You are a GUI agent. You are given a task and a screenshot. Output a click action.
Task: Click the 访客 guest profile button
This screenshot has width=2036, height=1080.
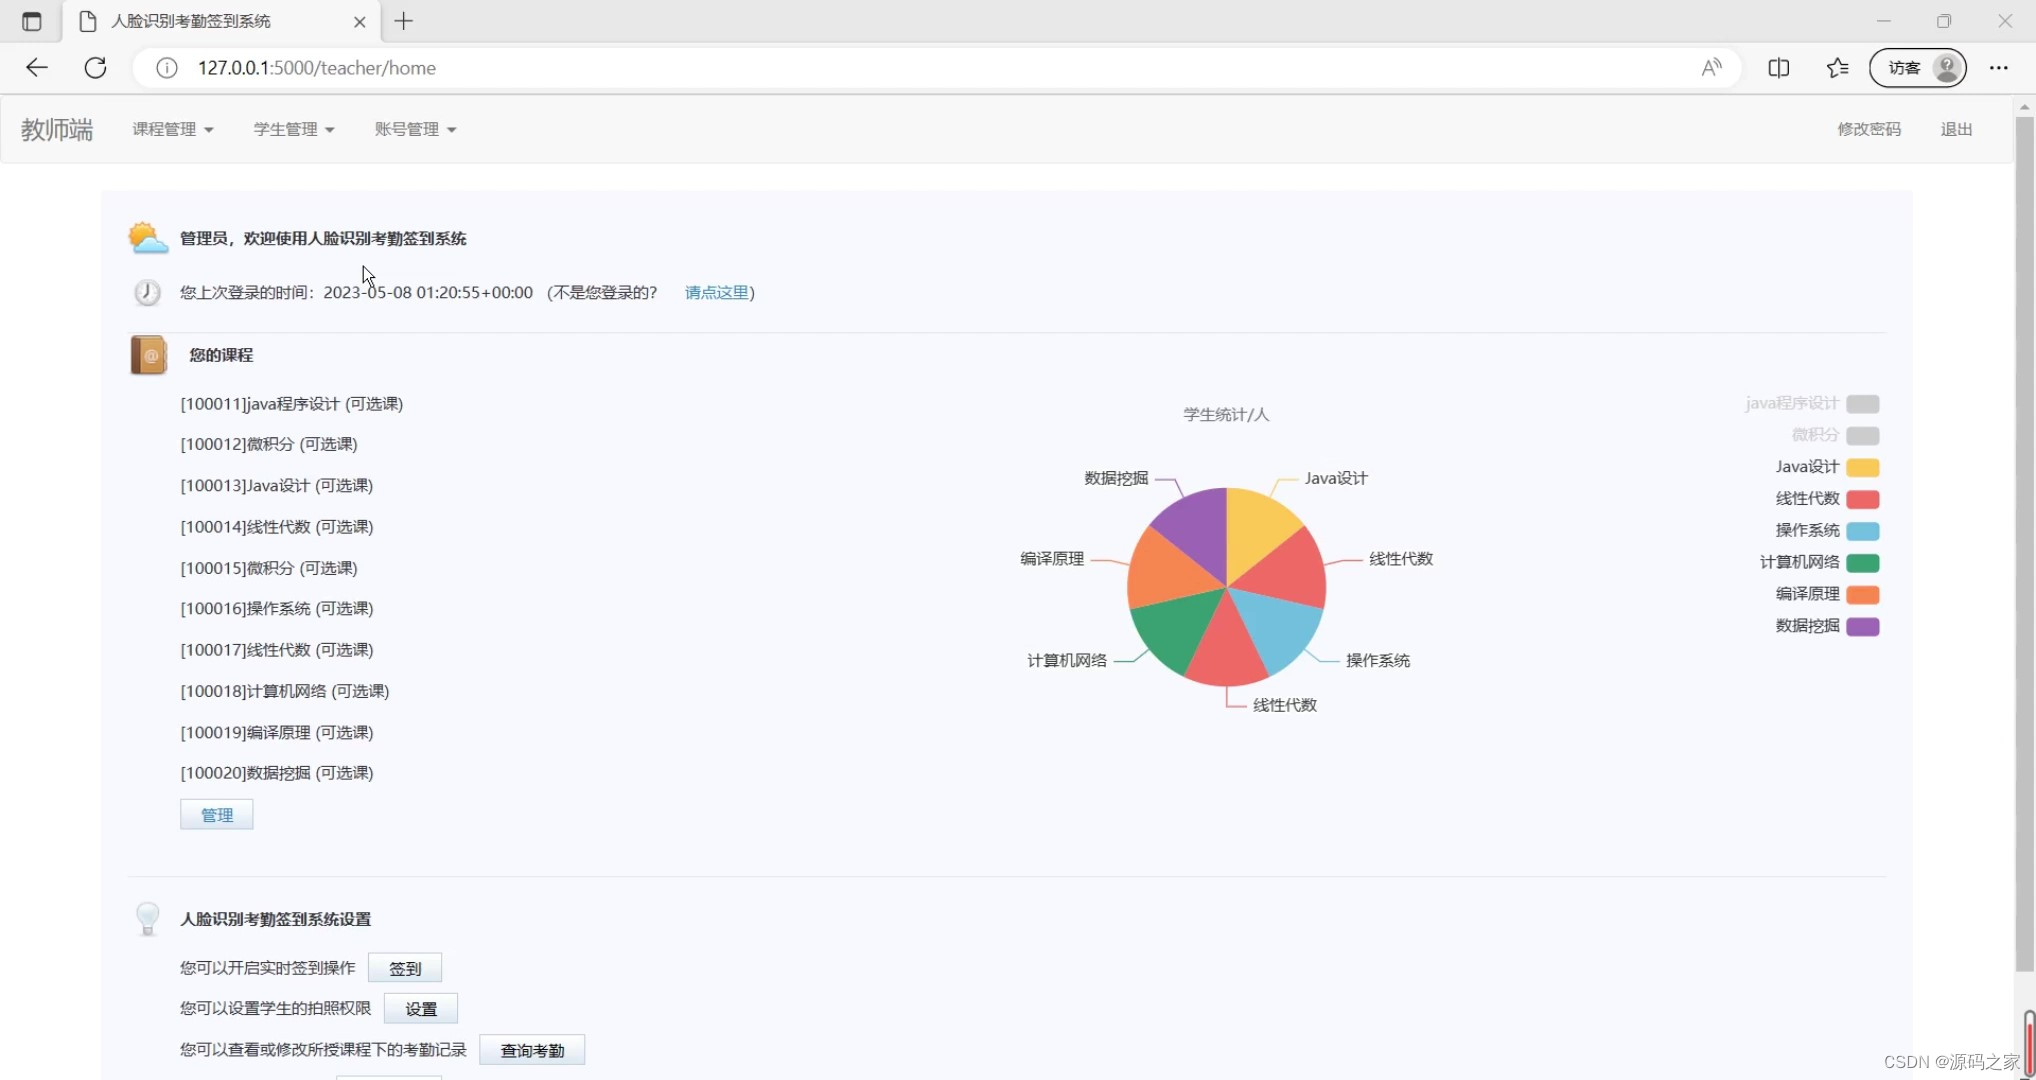(x=1917, y=68)
